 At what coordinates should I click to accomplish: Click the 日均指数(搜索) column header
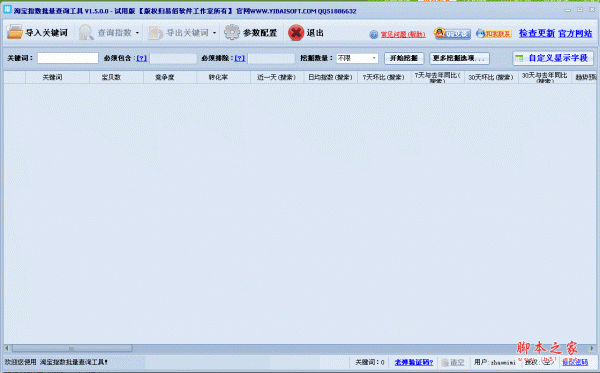click(330, 77)
